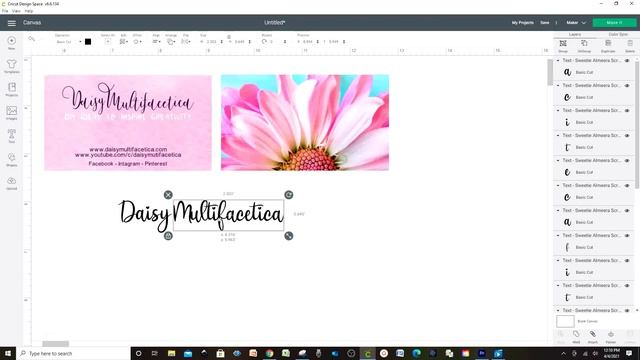Open the Align dropdown
640x360 pixels.
[x=157, y=42]
